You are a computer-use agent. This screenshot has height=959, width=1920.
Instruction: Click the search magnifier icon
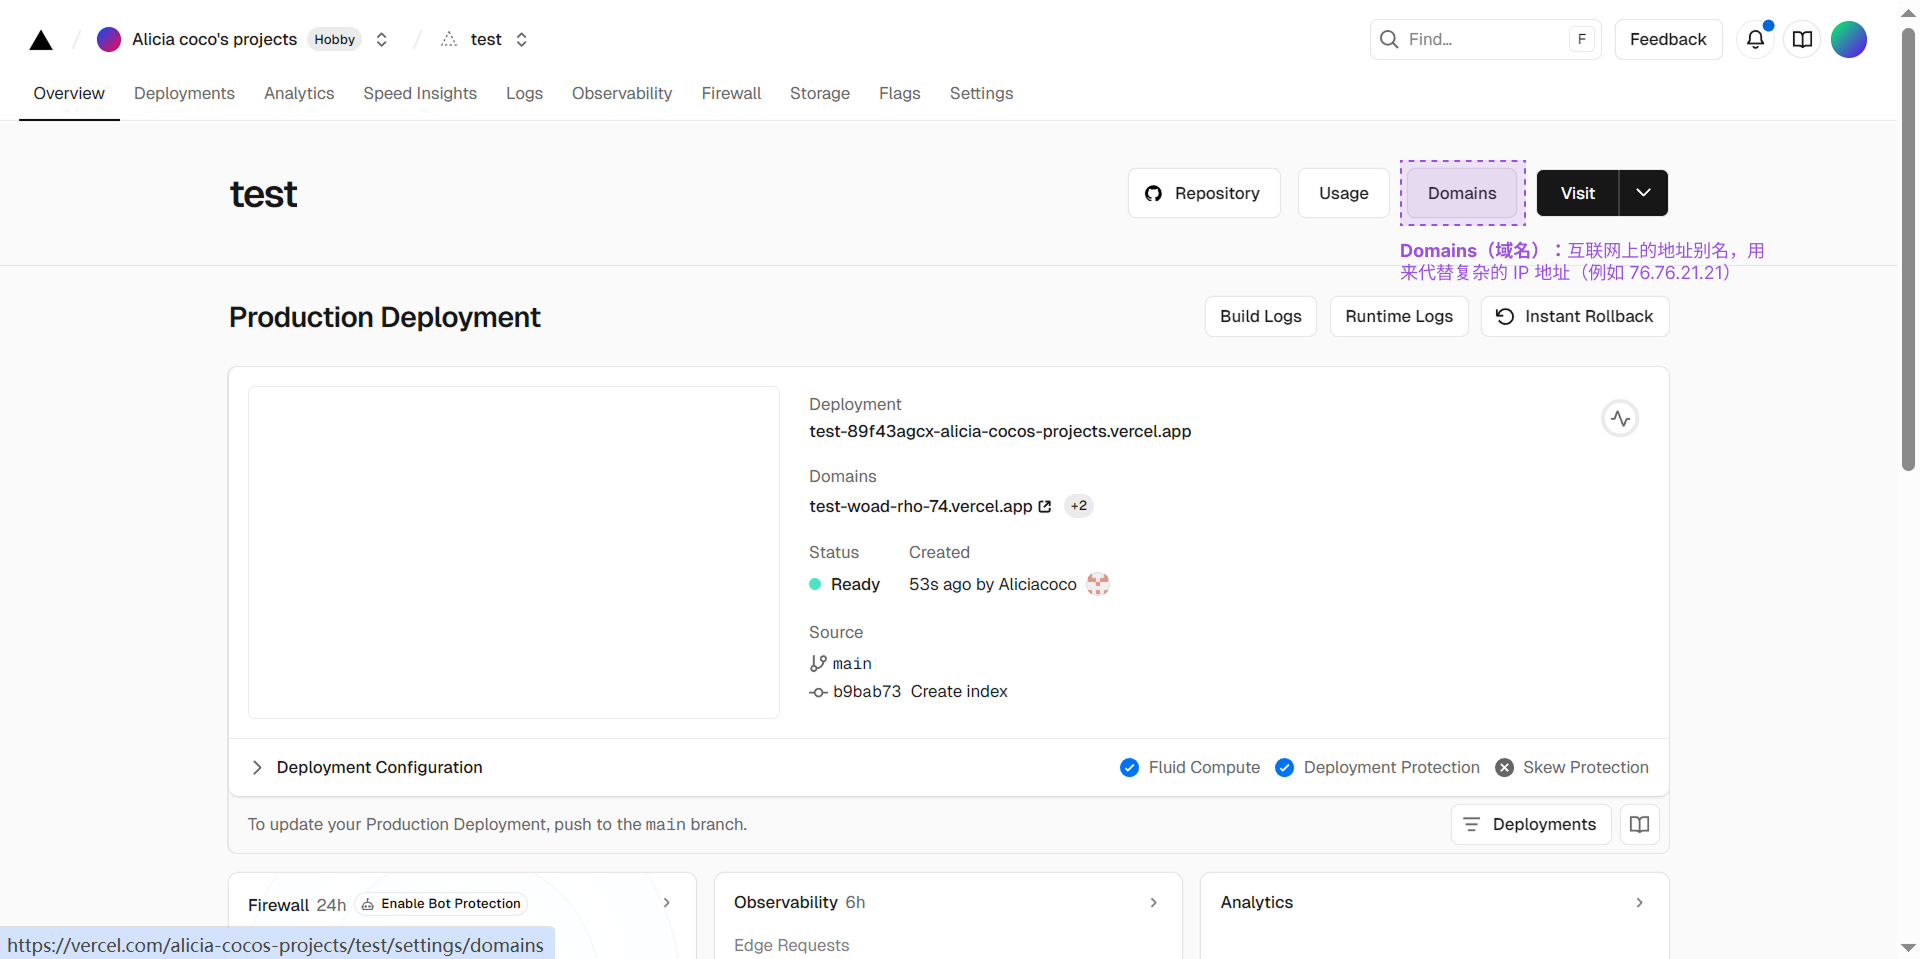click(1389, 39)
